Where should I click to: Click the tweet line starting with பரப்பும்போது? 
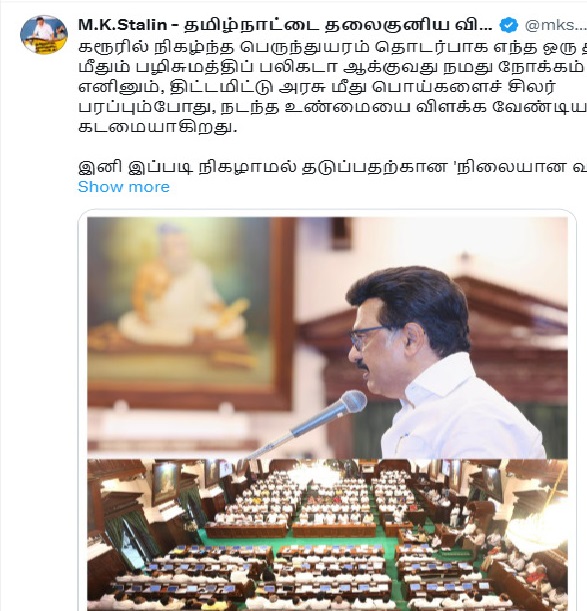pos(332,107)
